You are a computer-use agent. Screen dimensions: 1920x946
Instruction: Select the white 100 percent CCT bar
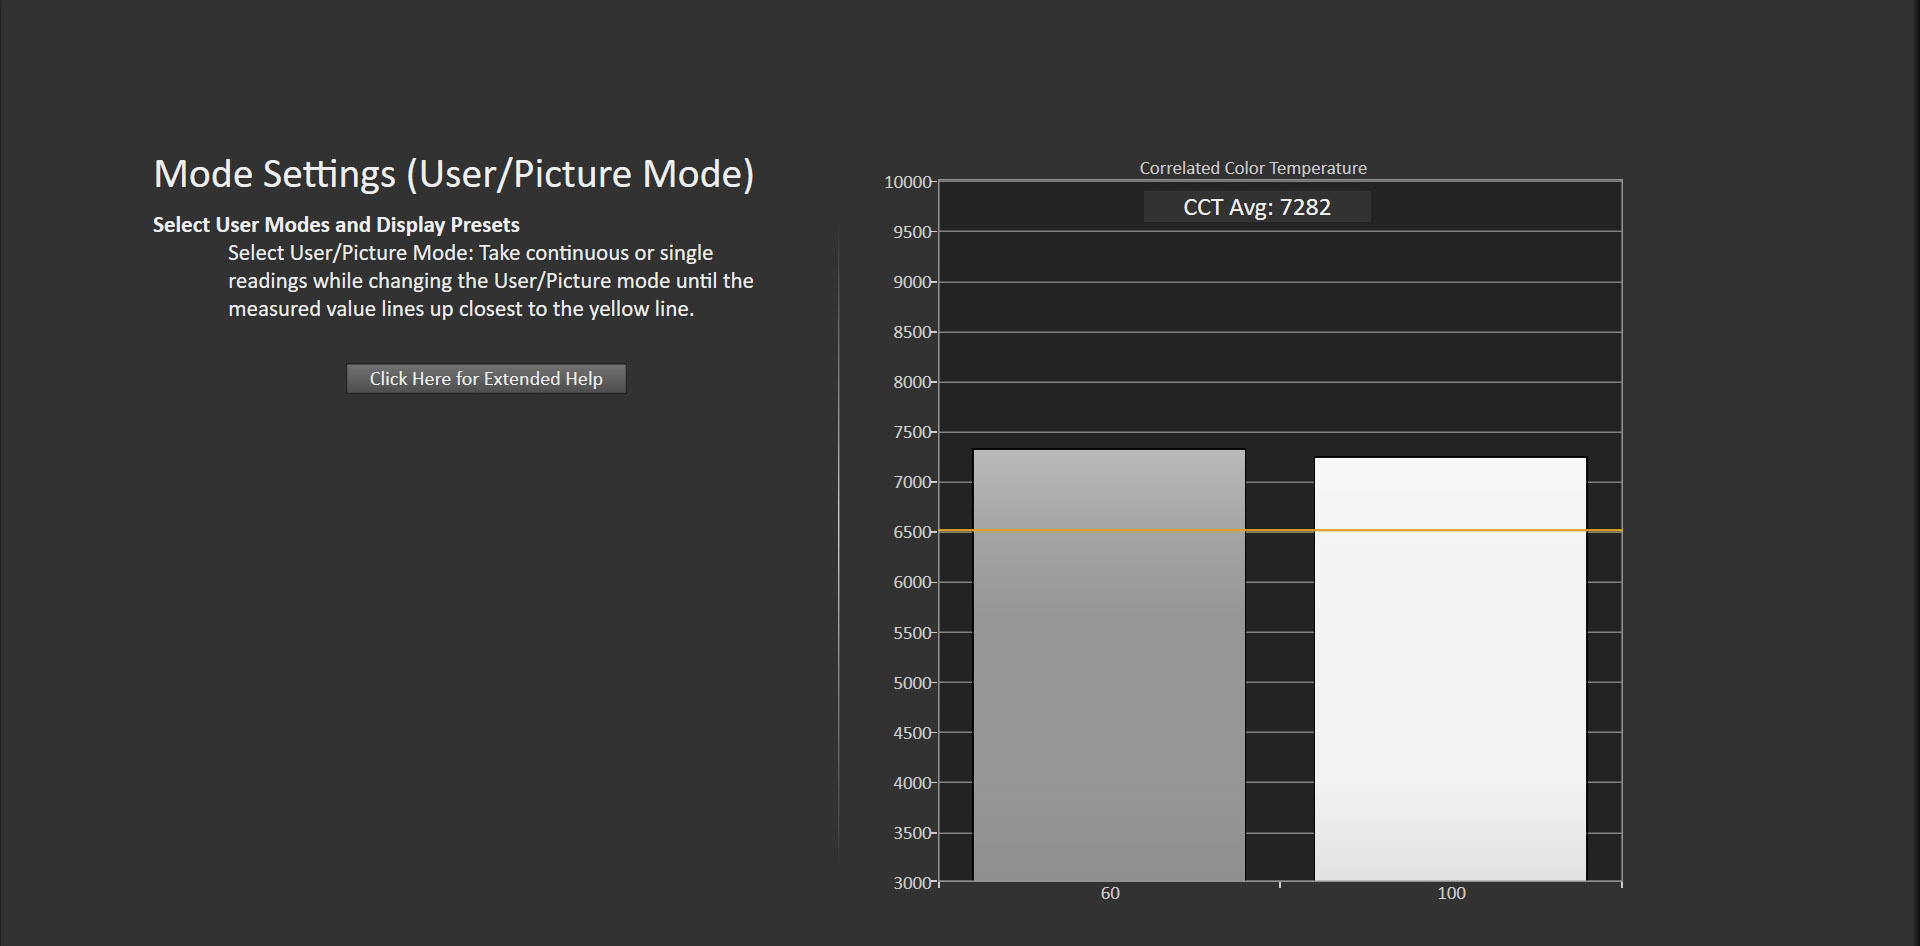1450,669
